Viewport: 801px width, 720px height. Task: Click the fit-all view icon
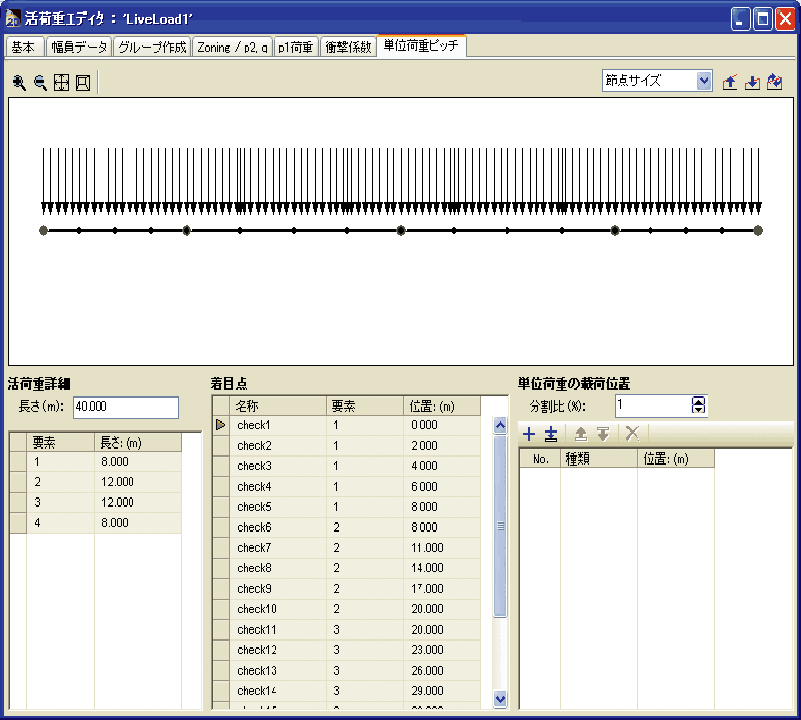pos(61,83)
